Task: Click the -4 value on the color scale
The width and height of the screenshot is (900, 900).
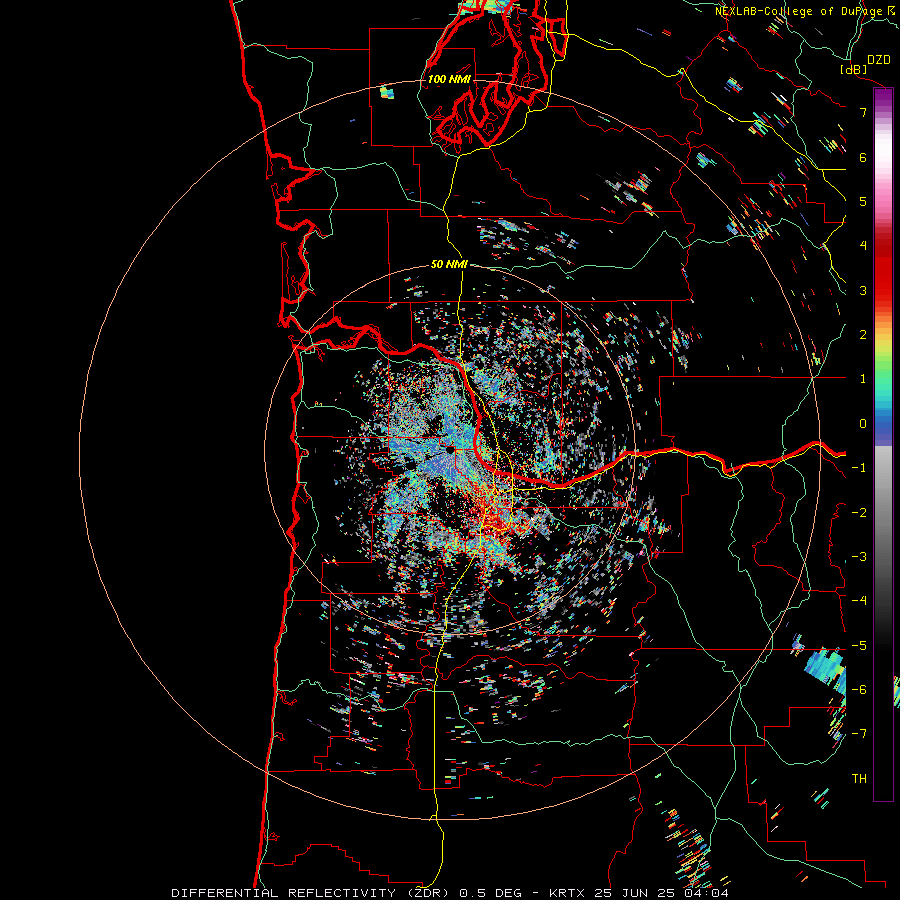Action: [x=859, y=601]
